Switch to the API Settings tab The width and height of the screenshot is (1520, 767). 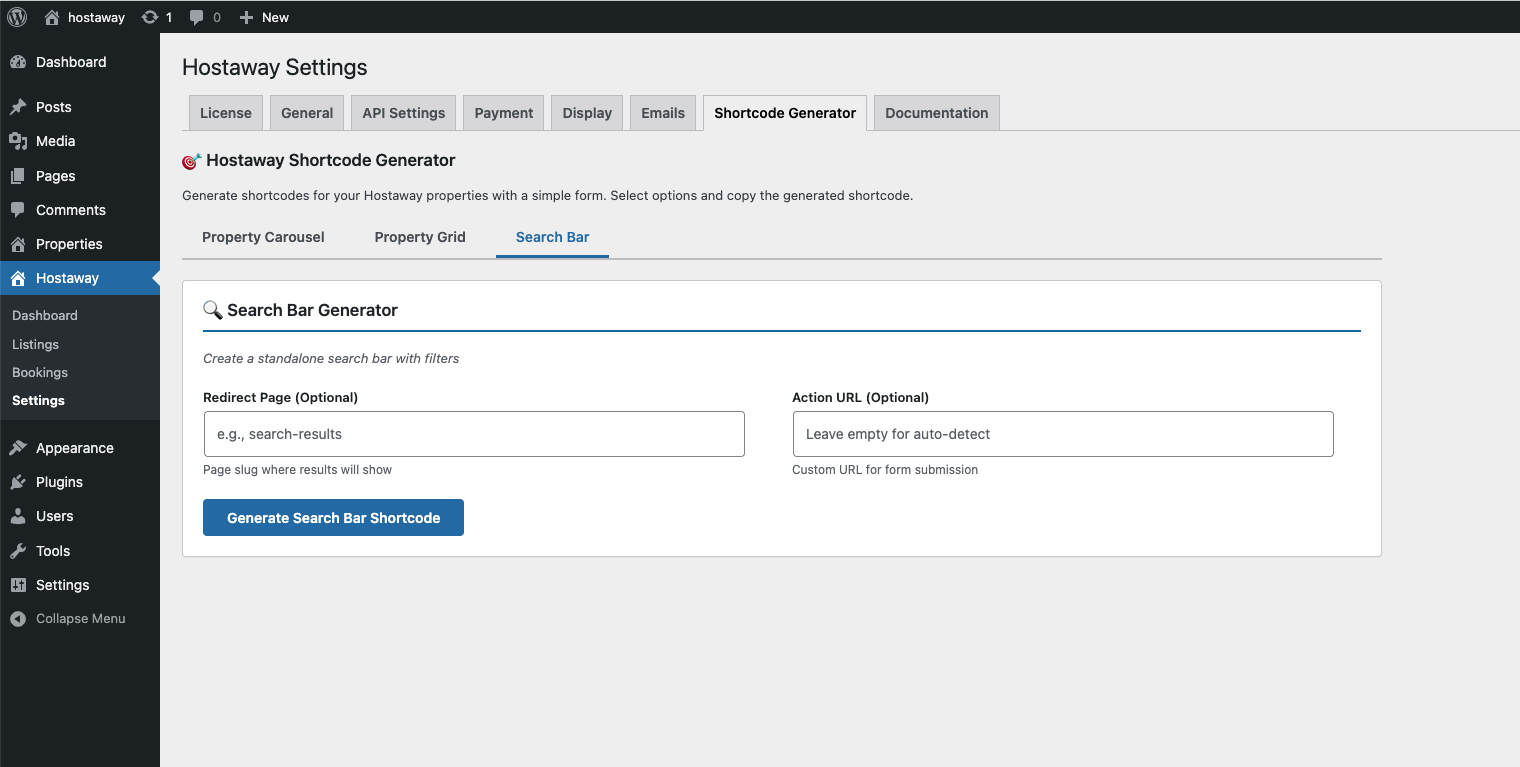point(403,112)
